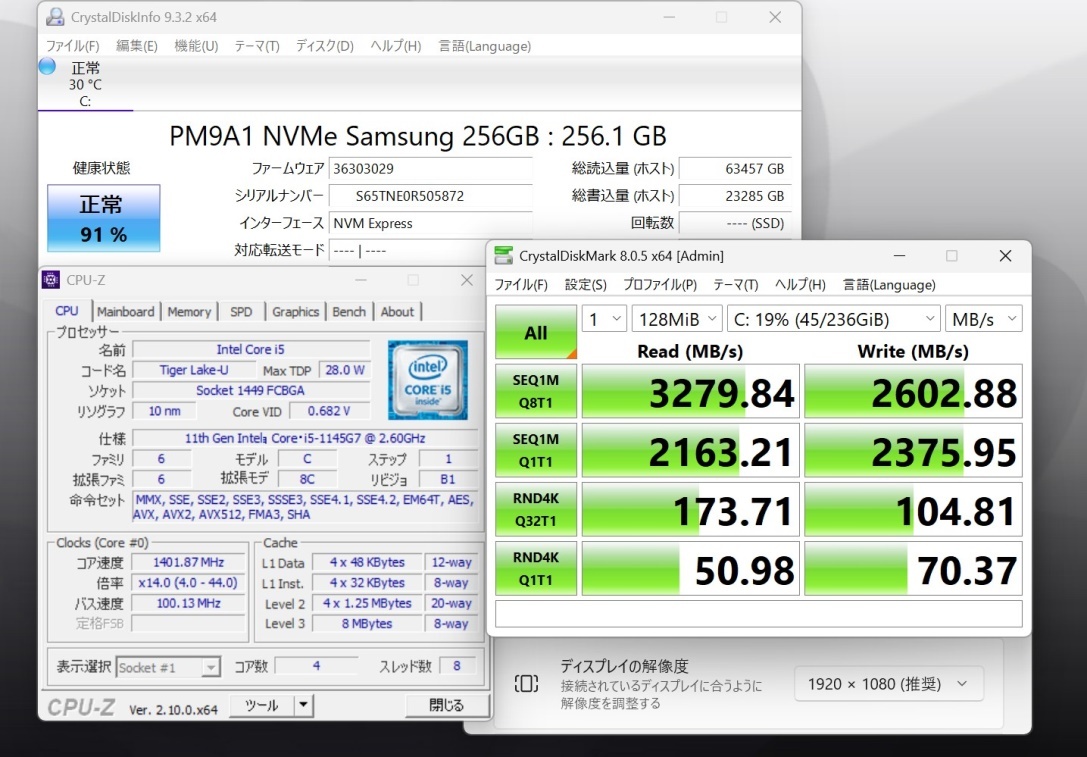The width and height of the screenshot is (1087, 757).
Task: Minimize the CrystalDiskInfo window
Action: tap(669, 17)
